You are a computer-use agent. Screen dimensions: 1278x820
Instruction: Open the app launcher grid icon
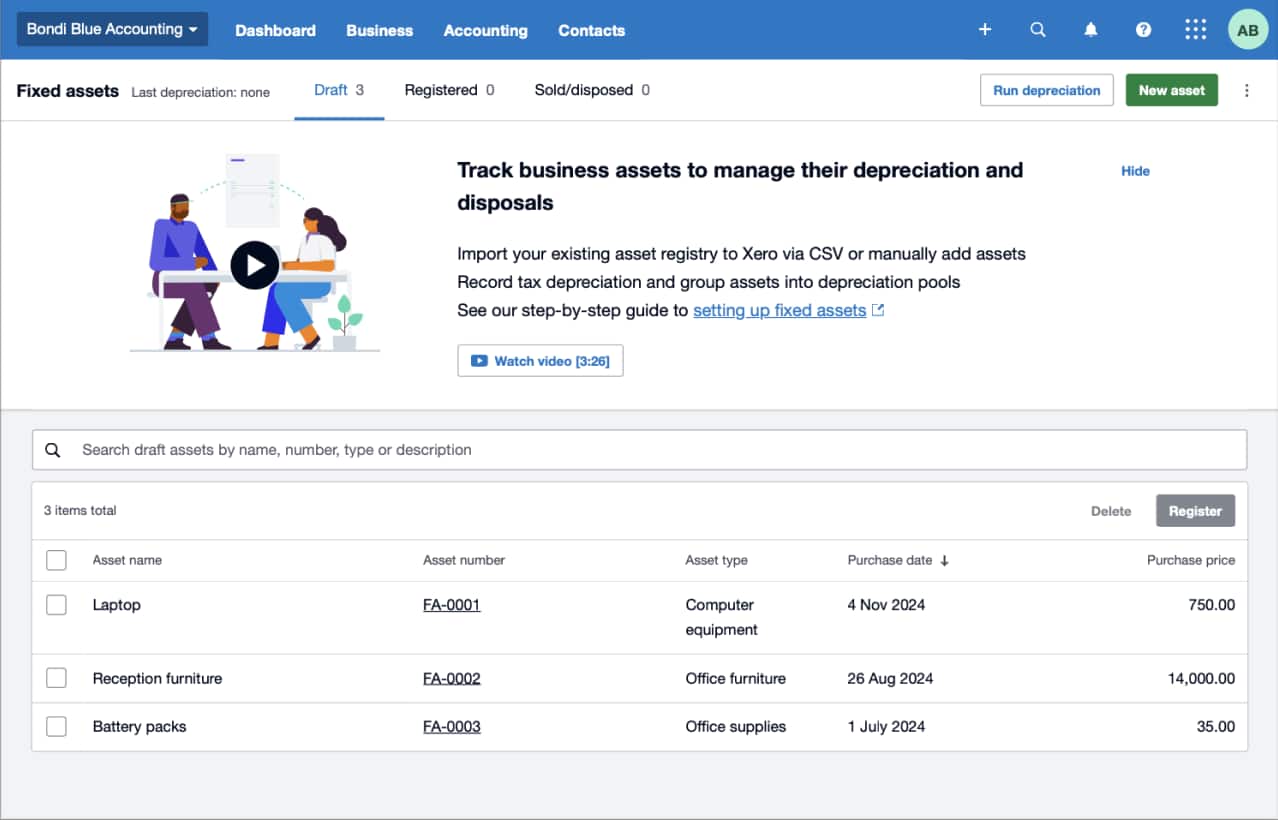(1195, 30)
